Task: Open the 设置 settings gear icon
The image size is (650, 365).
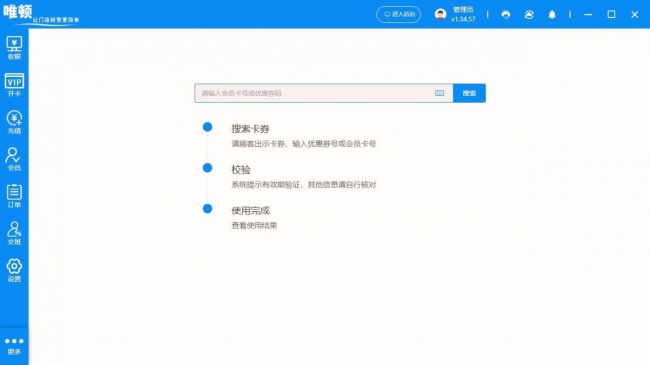Action: point(14,270)
